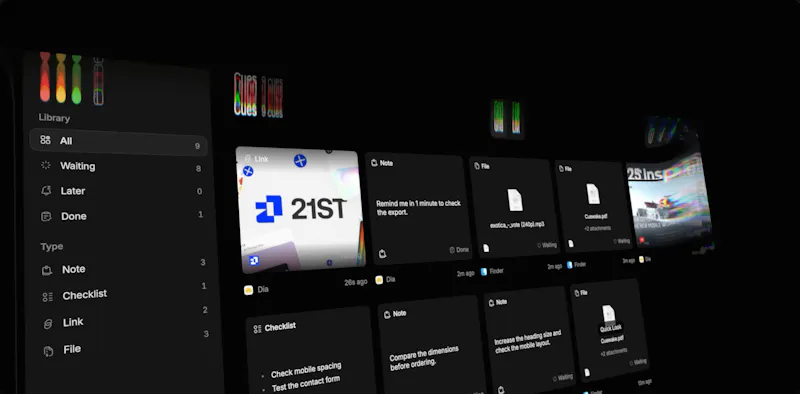Show the Later library items
The width and height of the screenshot is (800, 394).
coord(120,191)
